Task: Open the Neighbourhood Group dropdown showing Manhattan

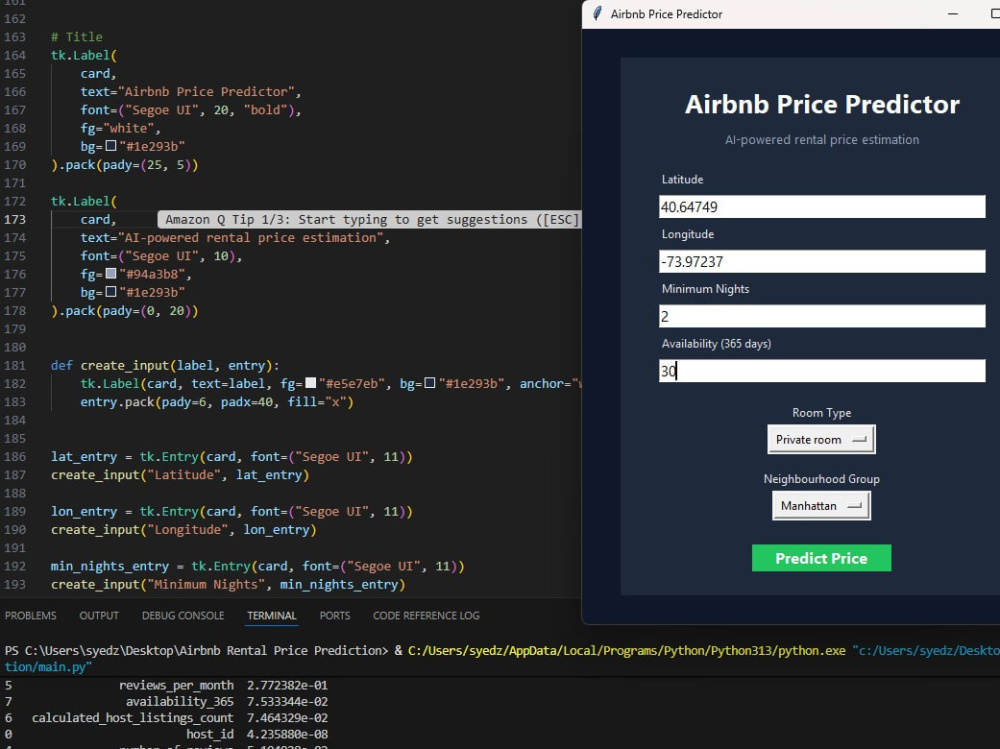Action: point(821,506)
